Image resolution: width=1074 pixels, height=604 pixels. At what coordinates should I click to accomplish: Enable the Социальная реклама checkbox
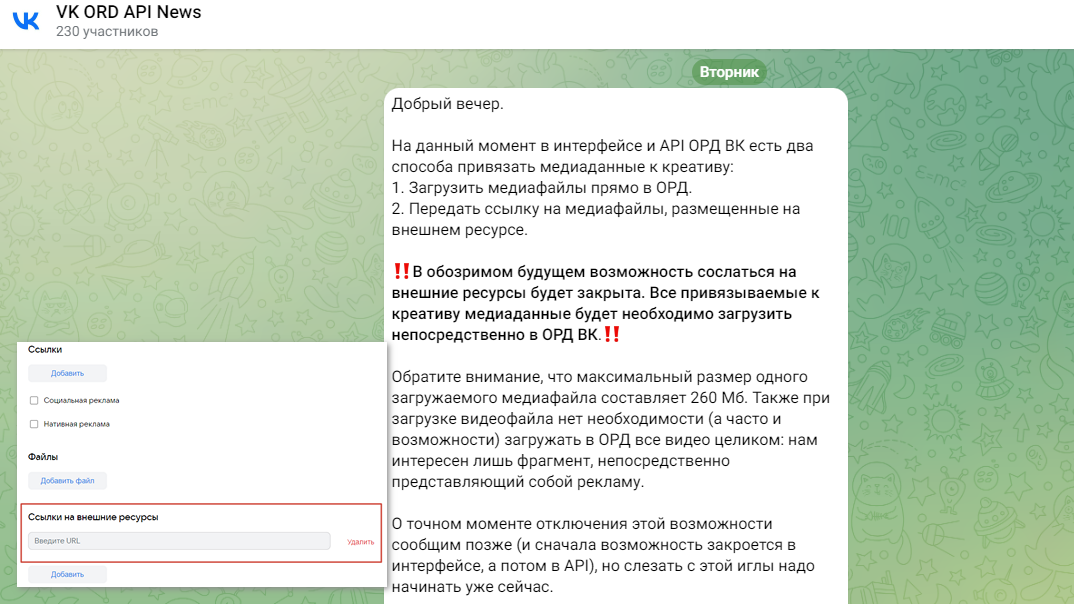point(34,401)
